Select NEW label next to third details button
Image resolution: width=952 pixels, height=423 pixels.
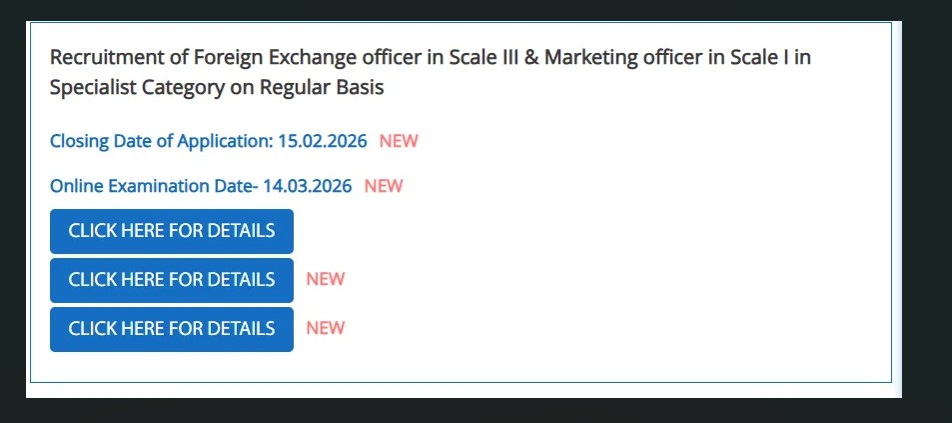(325, 329)
